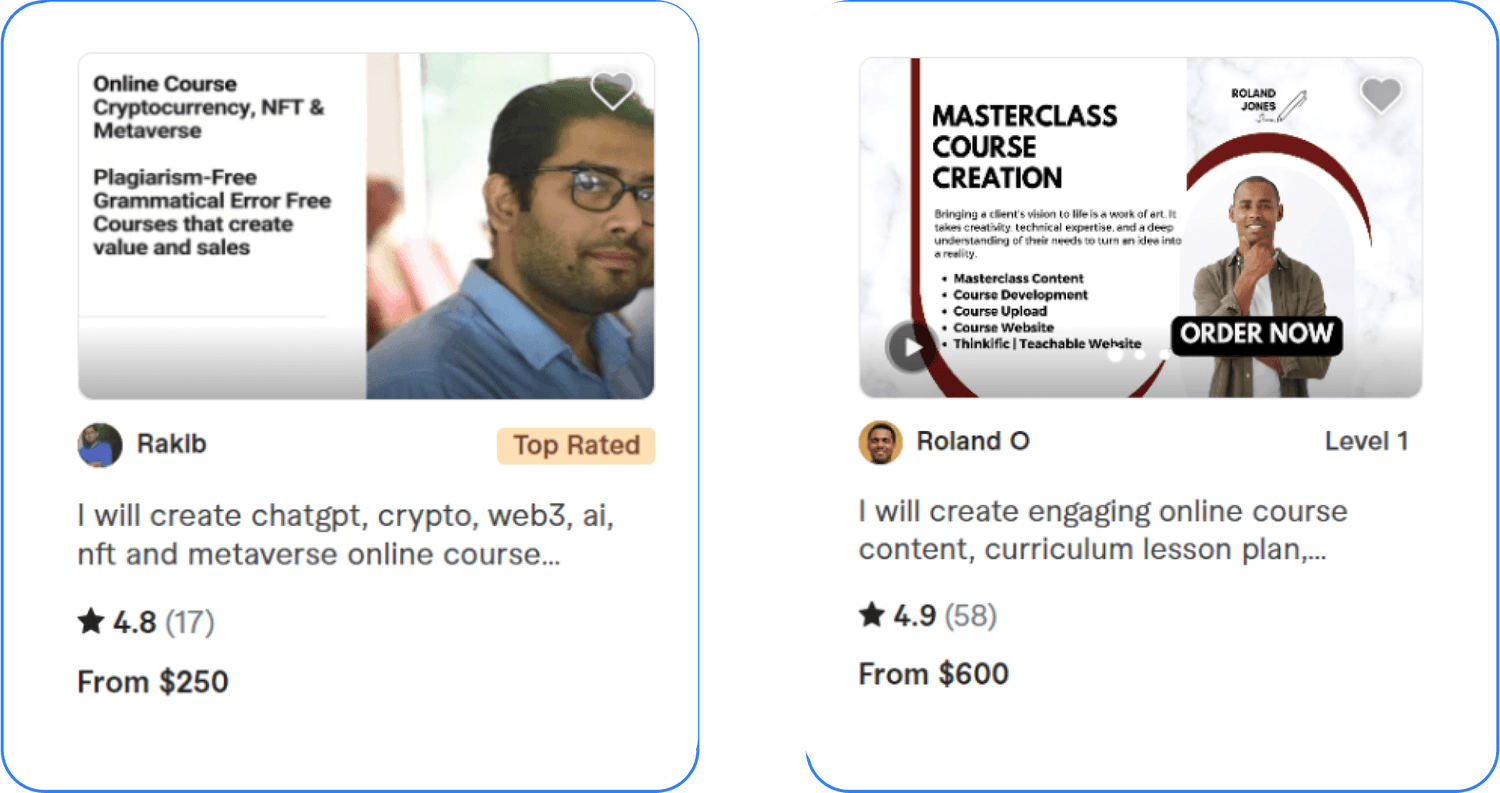The width and height of the screenshot is (1500, 793).
Task: Select the first carousel dot on Roland's gig
Action: 1115,354
